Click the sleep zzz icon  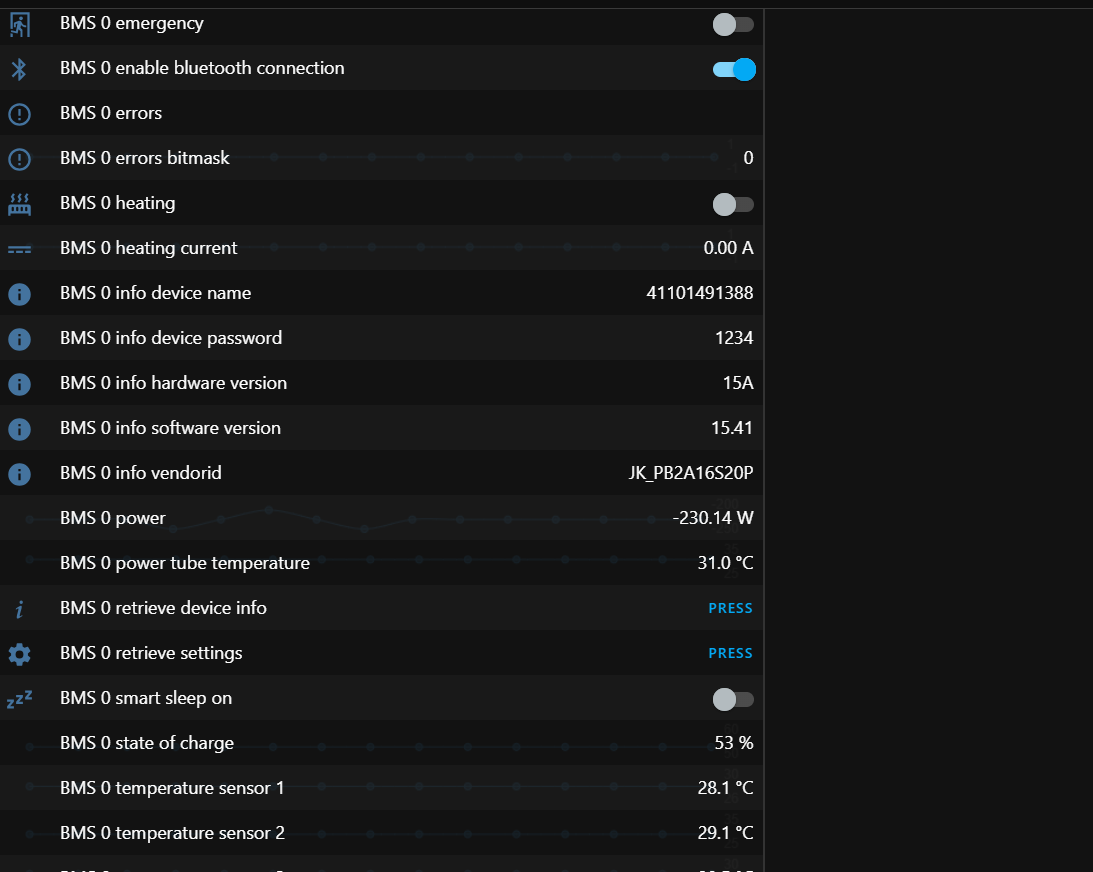pyautogui.click(x=20, y=699)
